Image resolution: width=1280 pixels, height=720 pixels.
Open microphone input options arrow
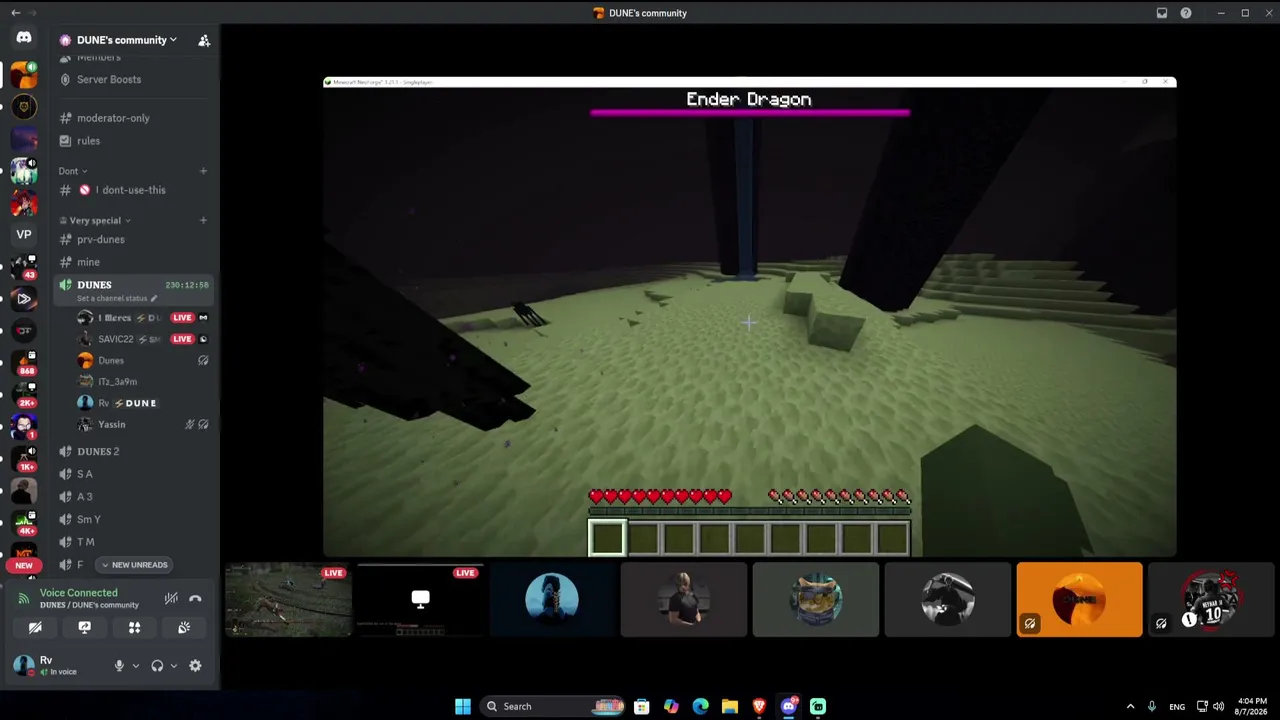coord(136,666)
